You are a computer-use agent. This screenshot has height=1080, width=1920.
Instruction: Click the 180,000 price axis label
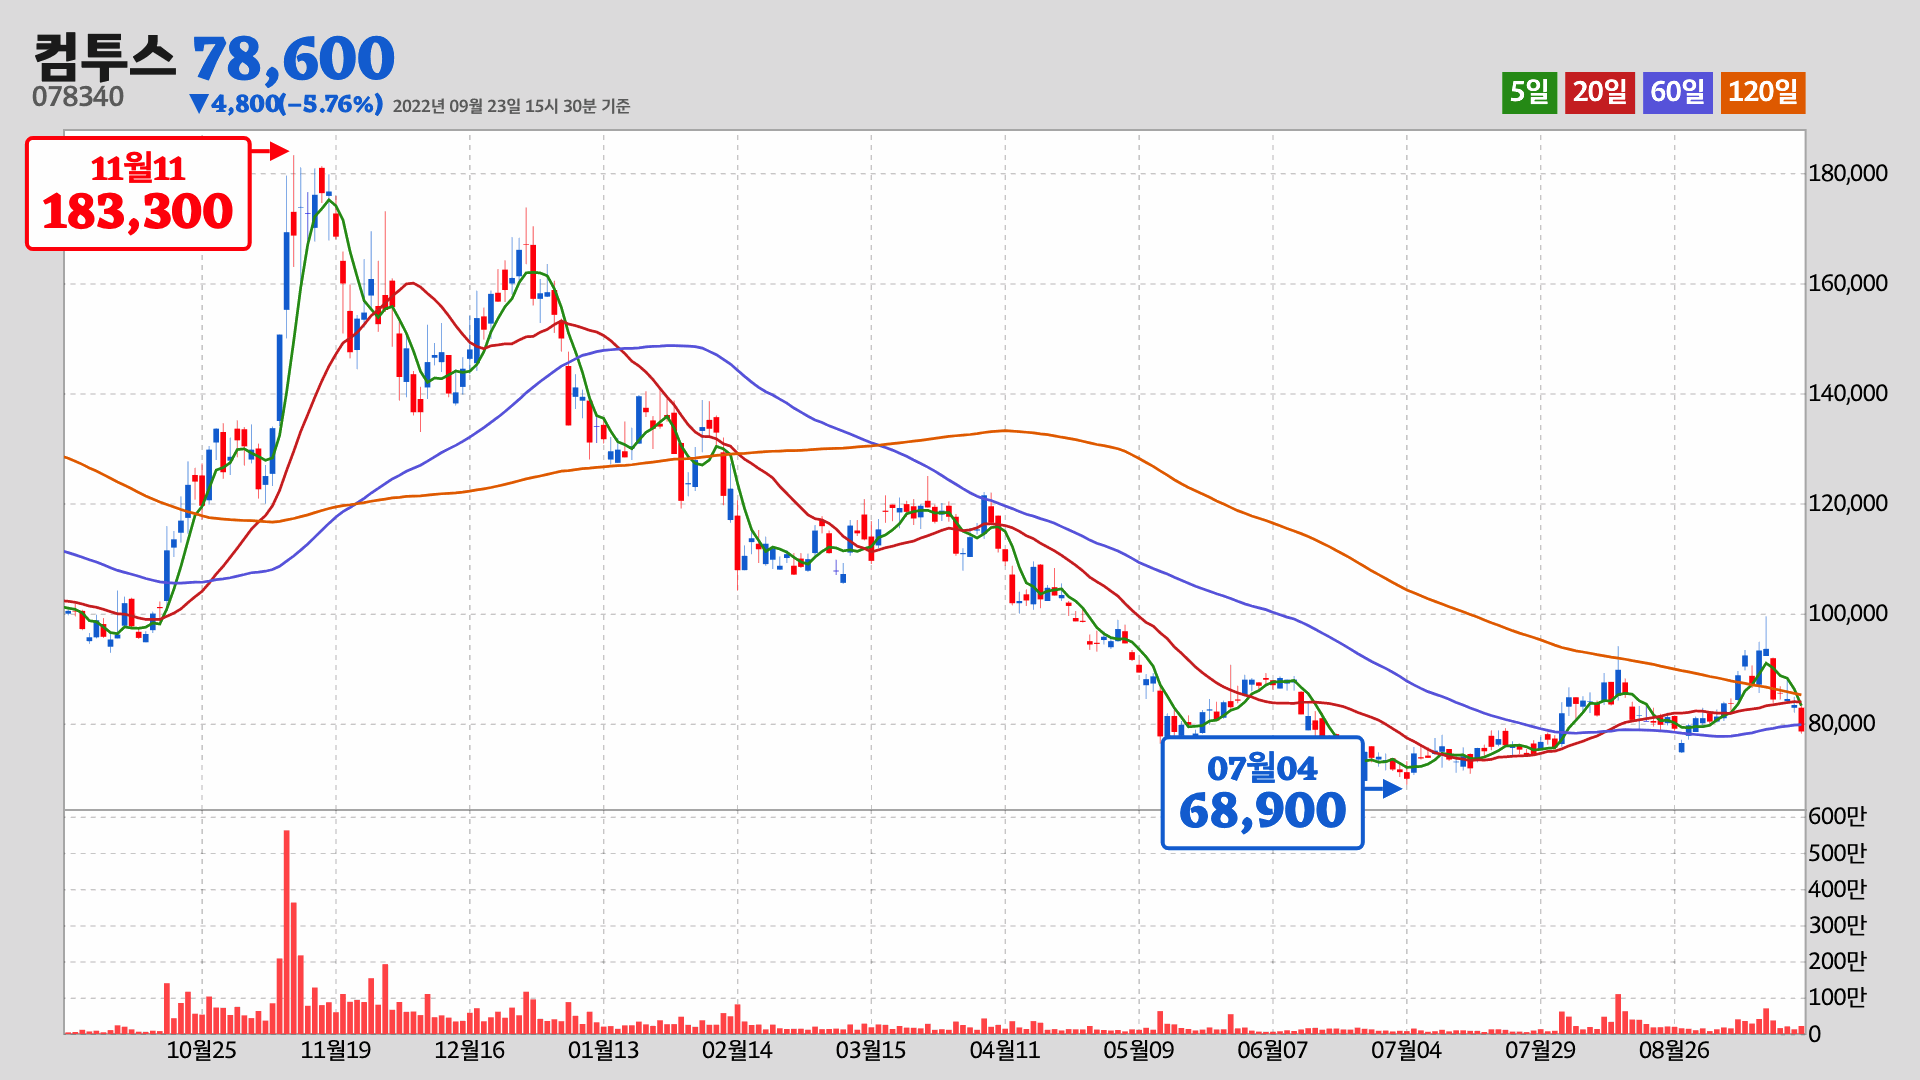coord(1847,173)
